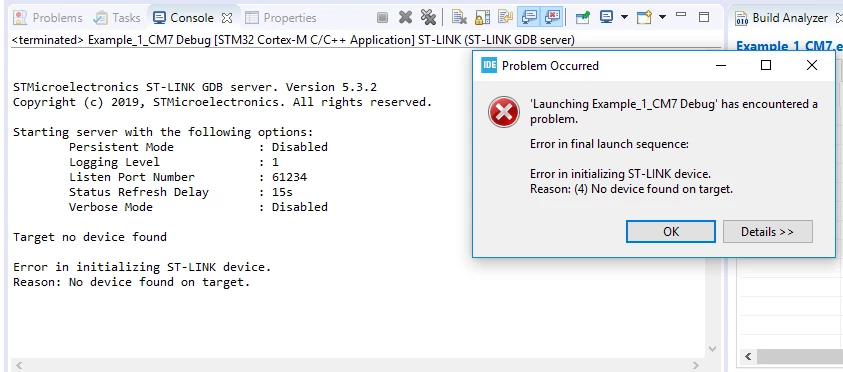Viewport: 843px width, 372px height.
Task: Switch to the Build Analyzer tab
Action: point(782,18)
